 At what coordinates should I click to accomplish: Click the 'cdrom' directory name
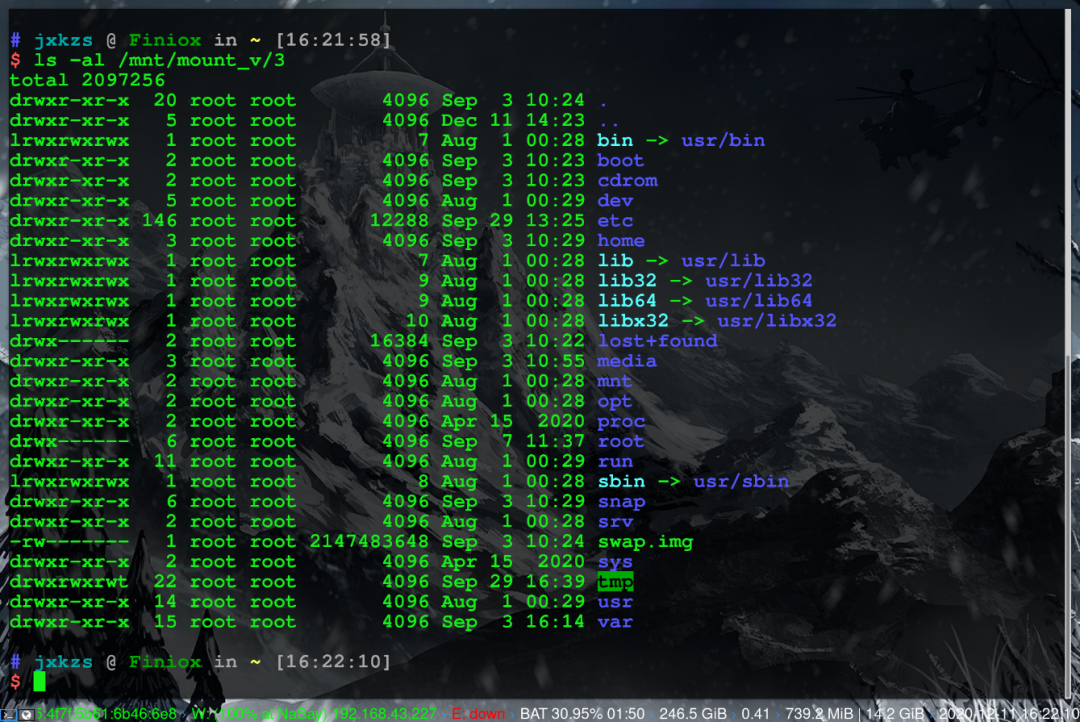(627, 180)
